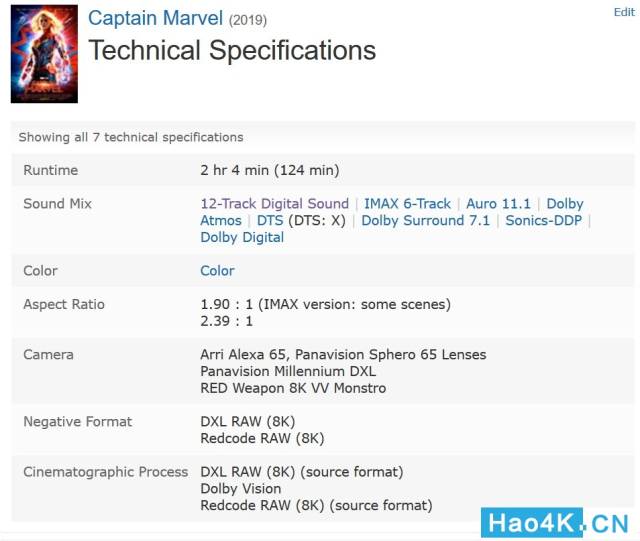Open the Color value link
The height and width of the screenshot is (541, 640).
point(217,271)
